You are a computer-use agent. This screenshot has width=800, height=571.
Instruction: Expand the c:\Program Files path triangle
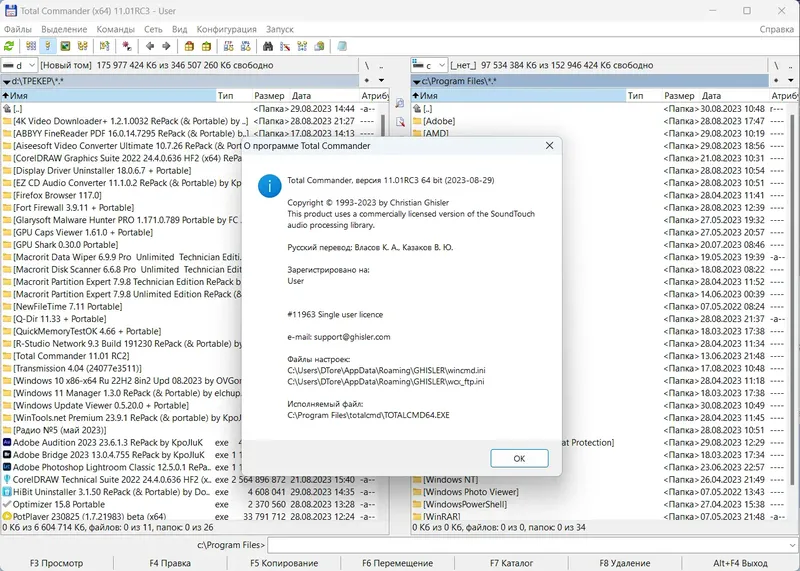[x=416, y=82]
